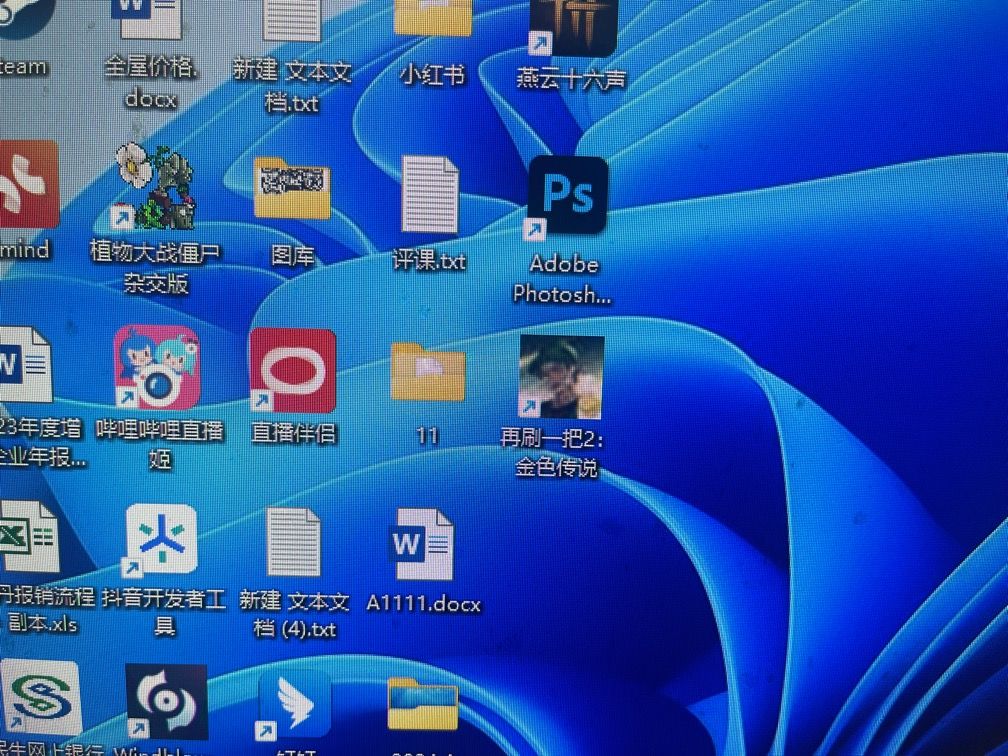Image resolution: width=1008 pixels, height=756 pixels.
Task: Open the 小红书 folder
Action: coord(432,17)
